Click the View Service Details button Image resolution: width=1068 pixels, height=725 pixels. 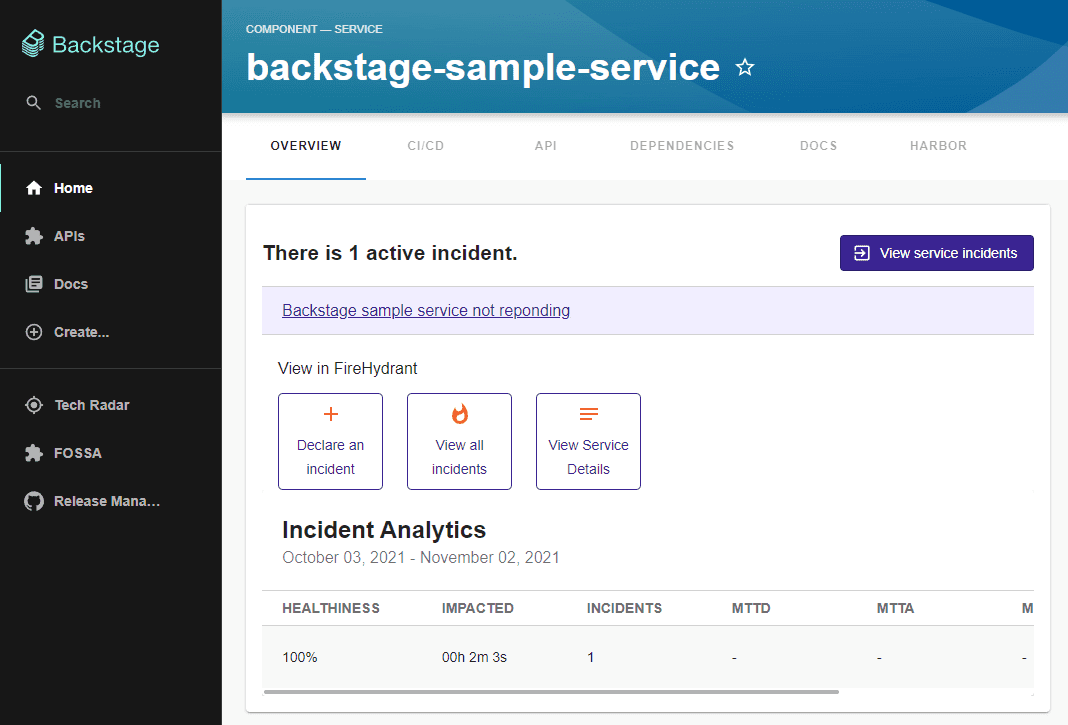click(x=588, y=442)
